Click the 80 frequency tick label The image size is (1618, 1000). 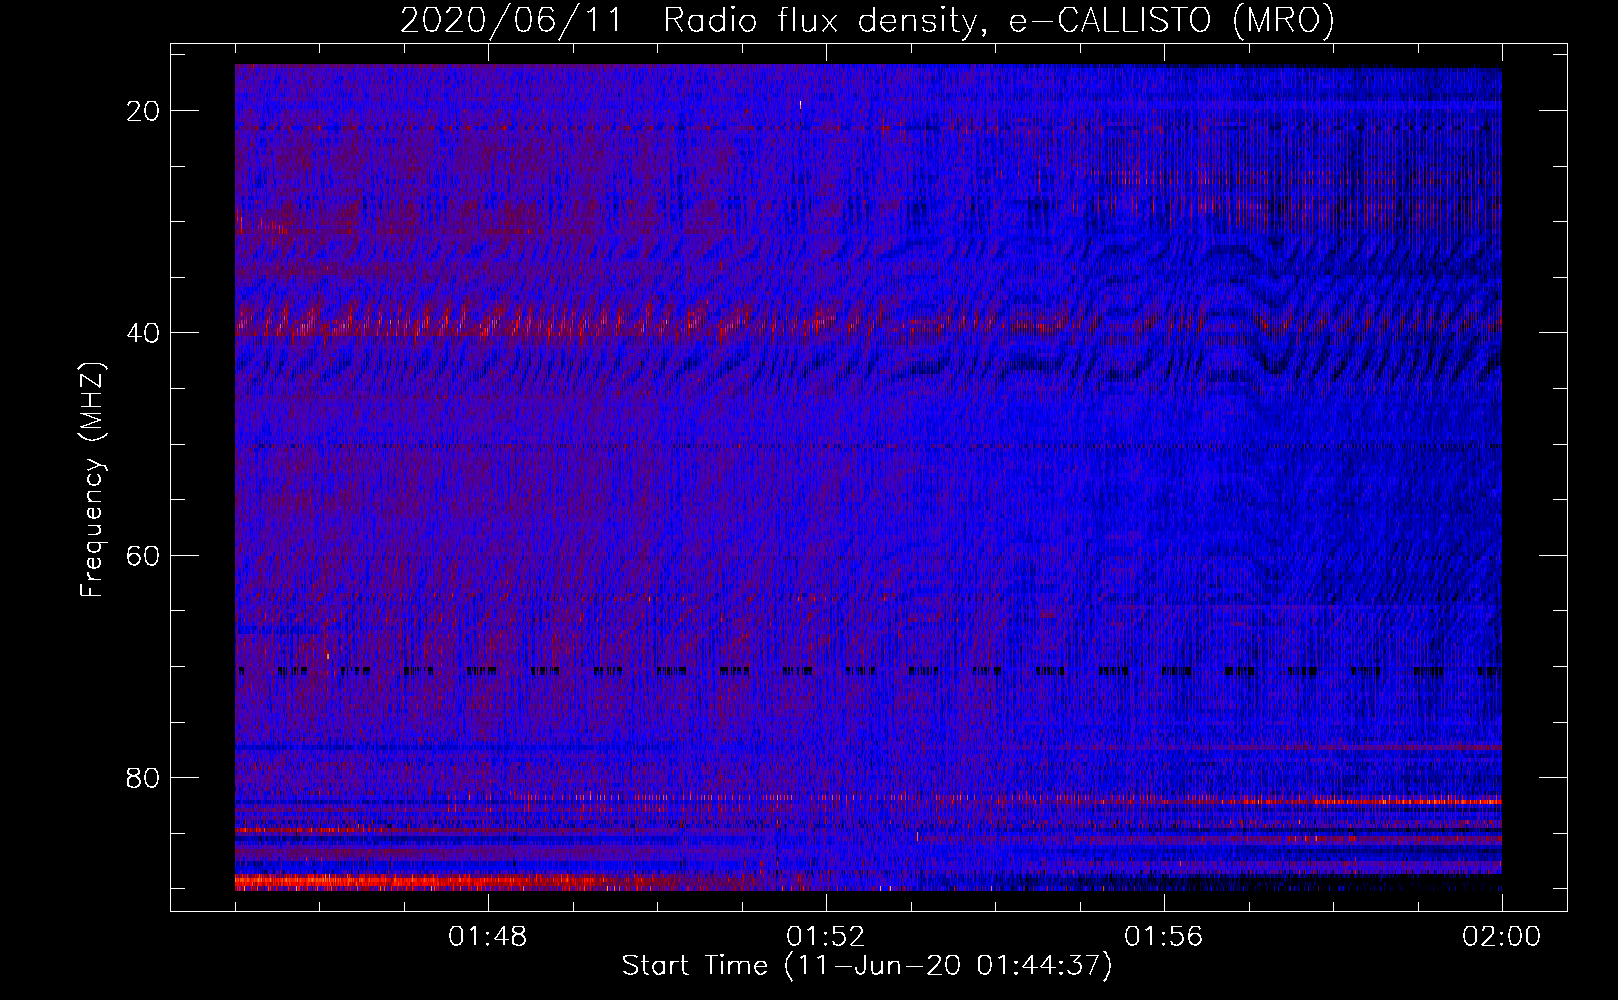point(144,778)
